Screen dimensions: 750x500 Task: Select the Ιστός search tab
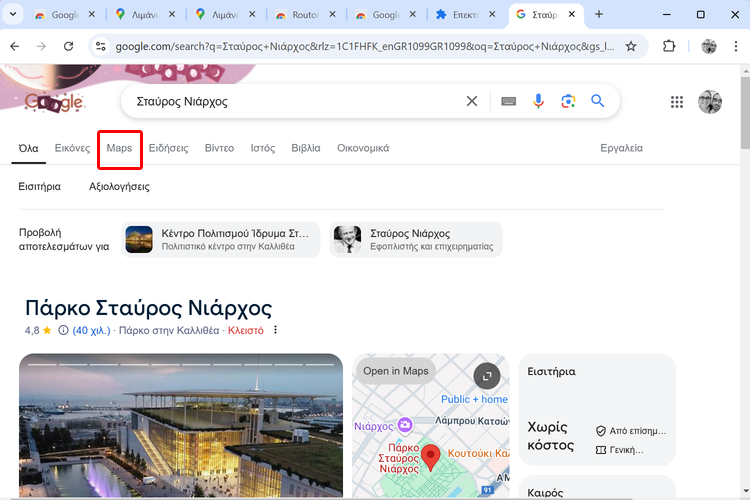coord(263,148)
